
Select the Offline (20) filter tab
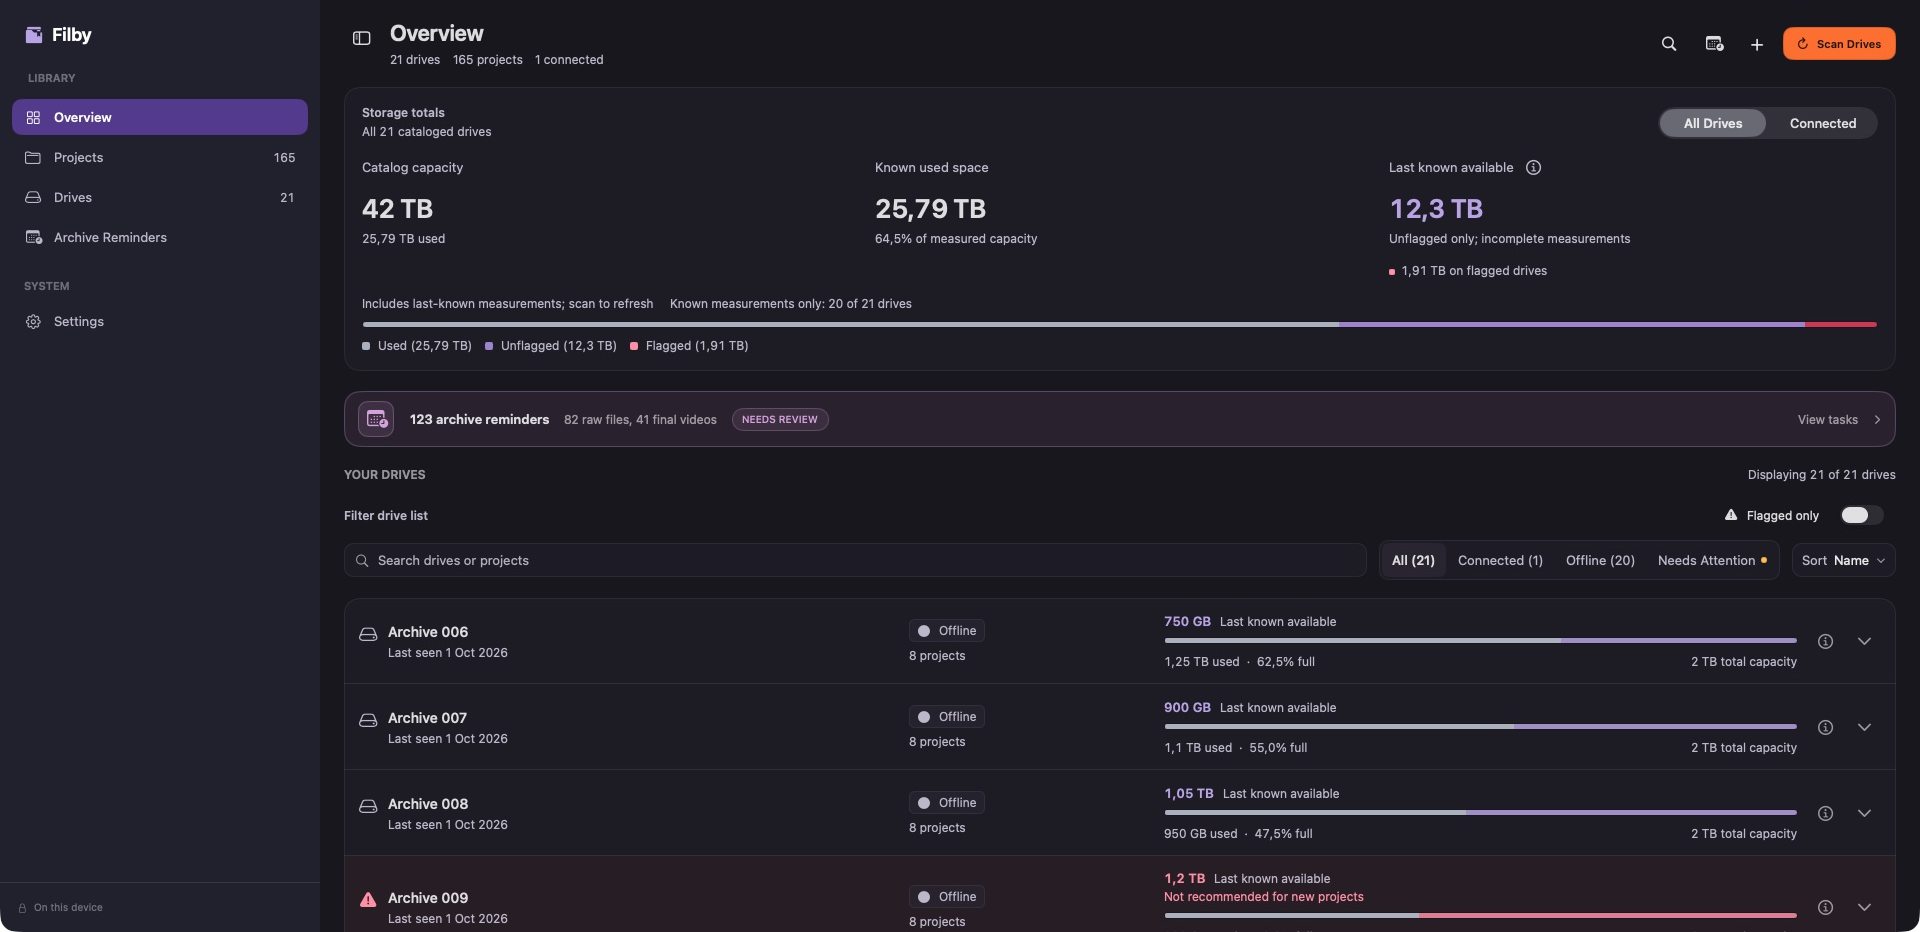(1600, 560)
